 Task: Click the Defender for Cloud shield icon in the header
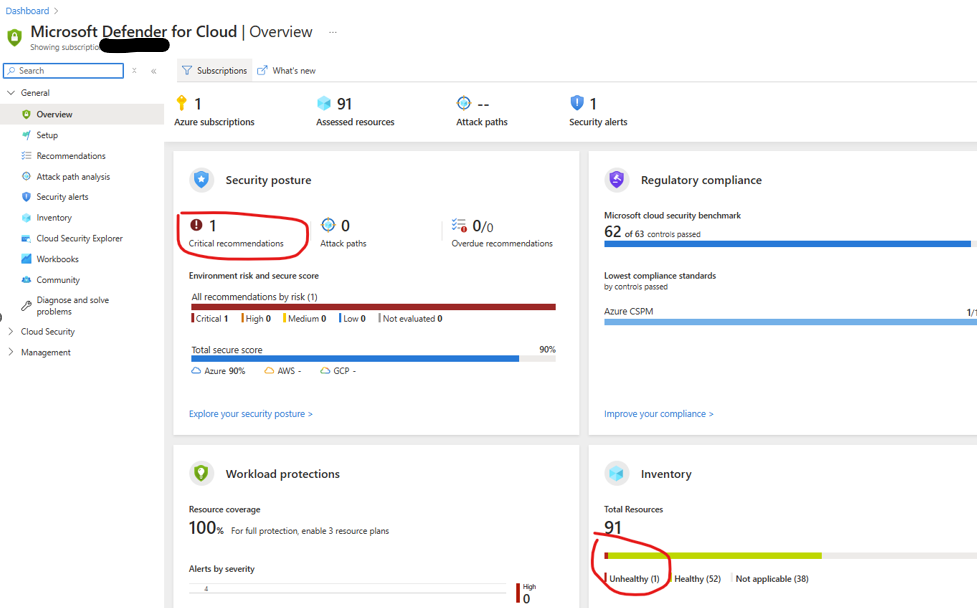(x=14, y=37)
